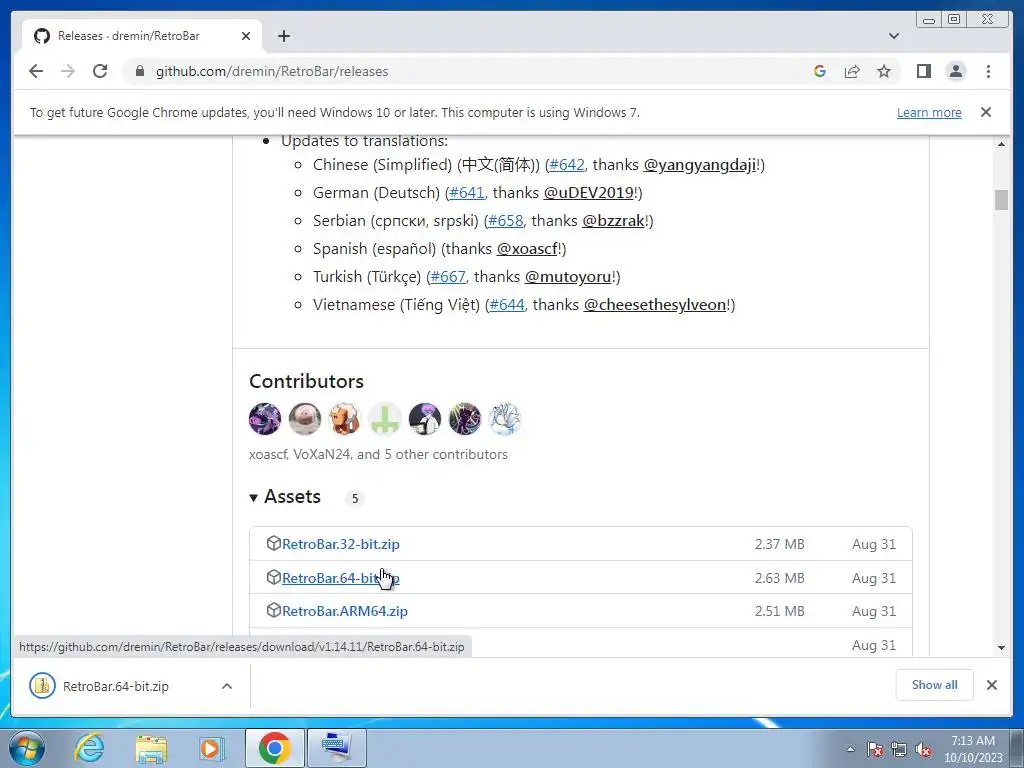Image resolution: width=1024 pixels, height=768 pixels.
Task: Open Action Center flag icon
Action: click(x=875, y=749)
